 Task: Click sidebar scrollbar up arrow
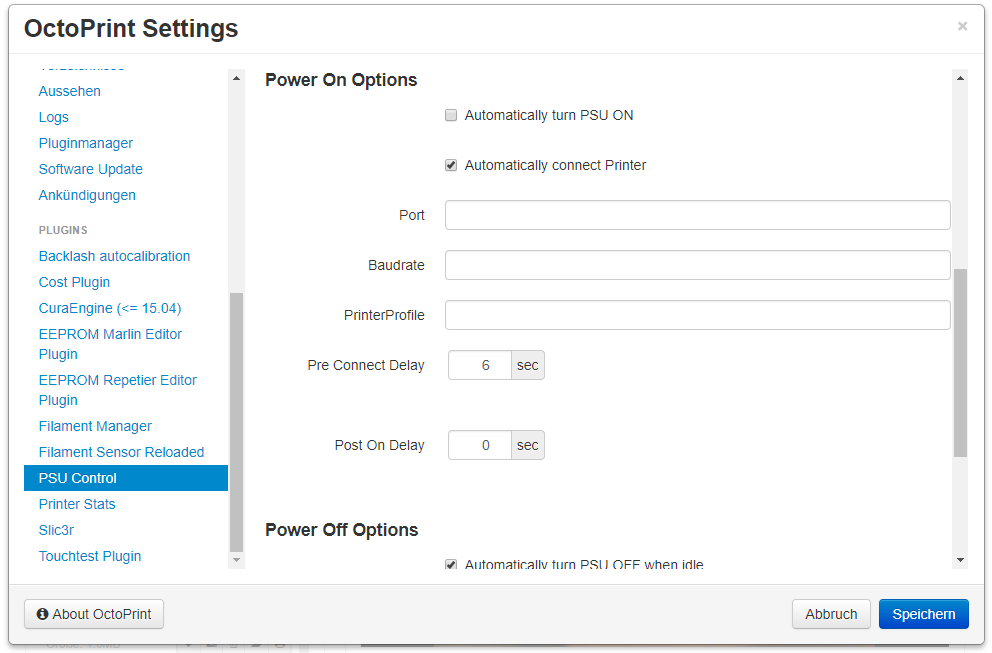coord(236,78)
